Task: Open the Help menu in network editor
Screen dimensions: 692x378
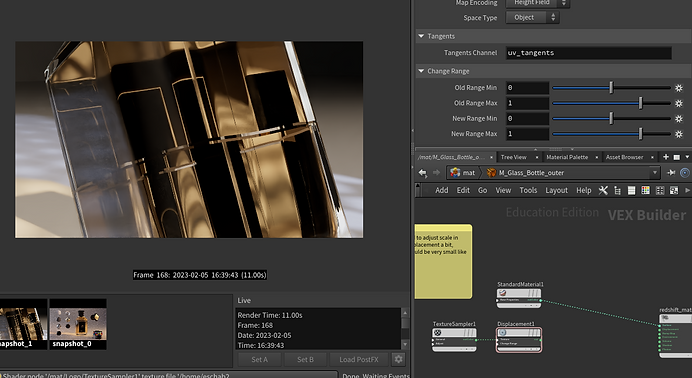Action: coord(583,190)
